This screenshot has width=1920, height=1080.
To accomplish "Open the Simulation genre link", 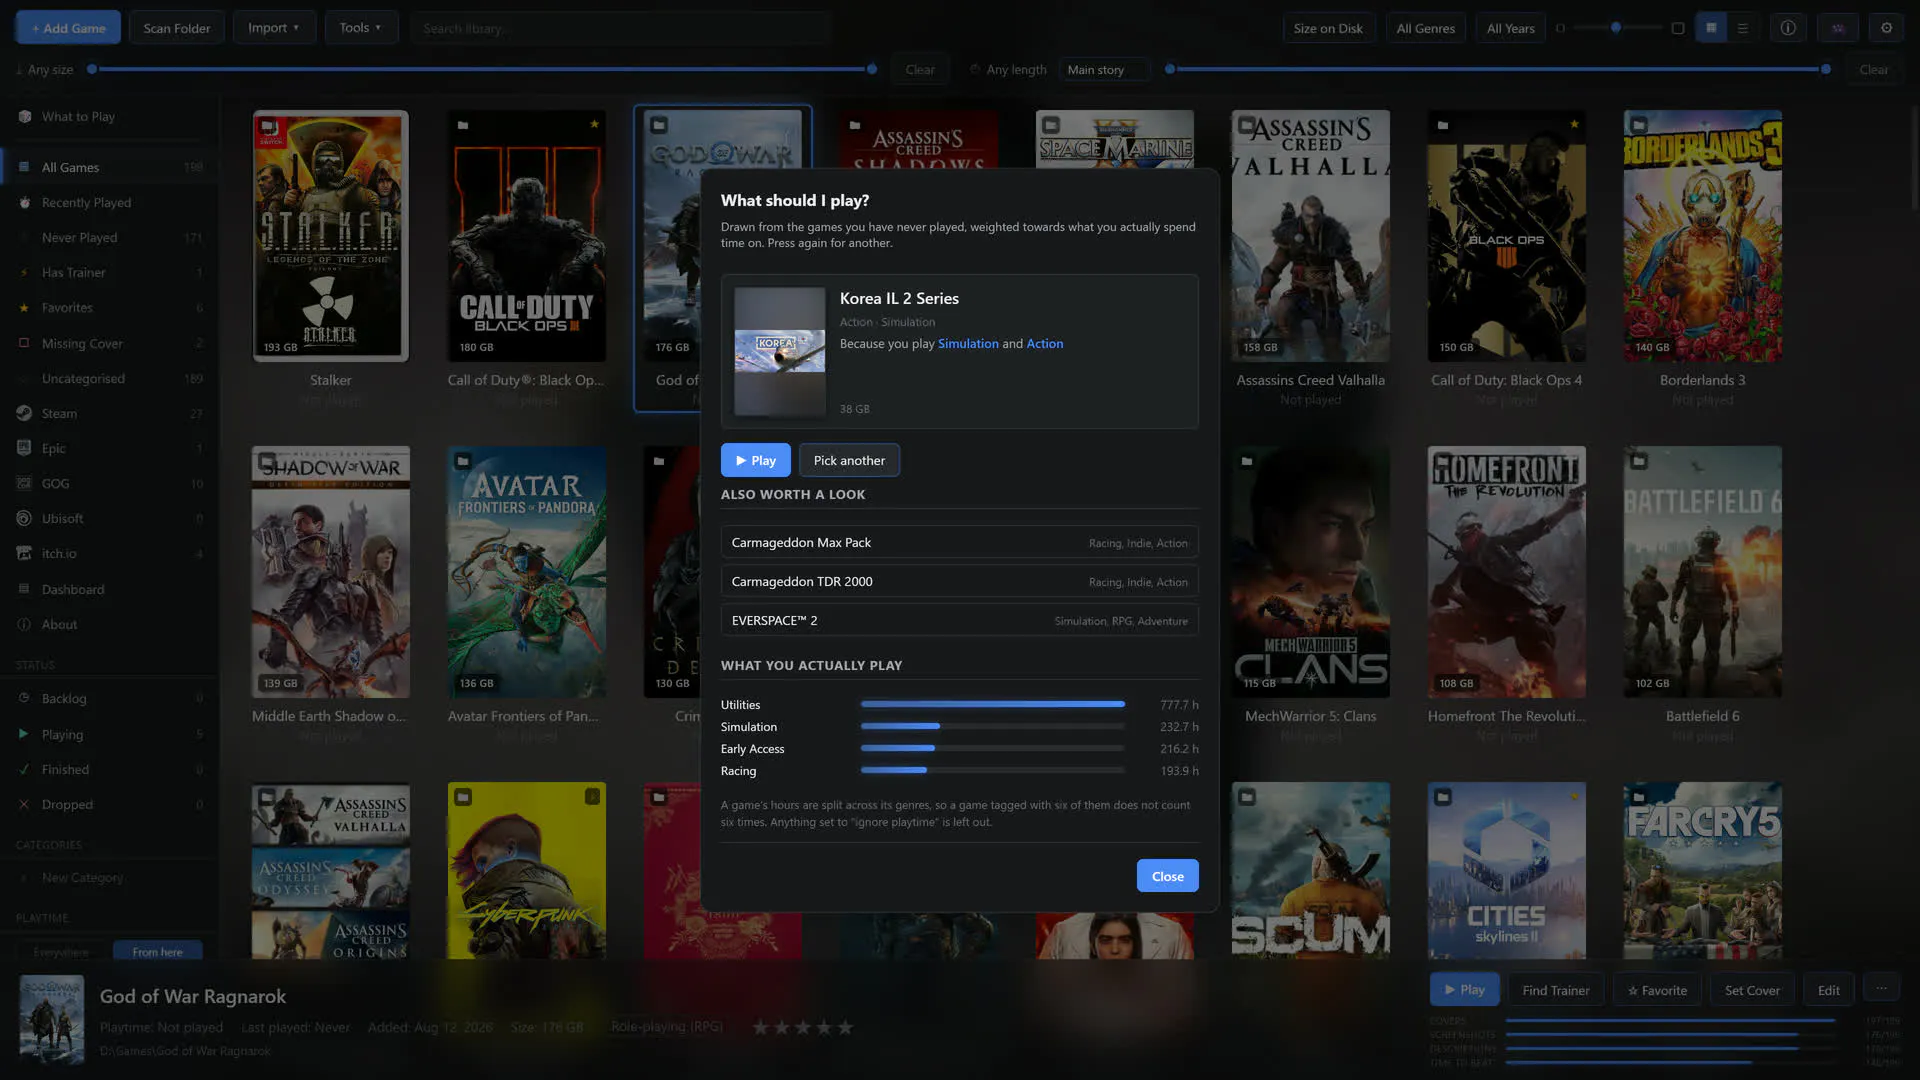I will pyautogui.click(x=968, y=343).
